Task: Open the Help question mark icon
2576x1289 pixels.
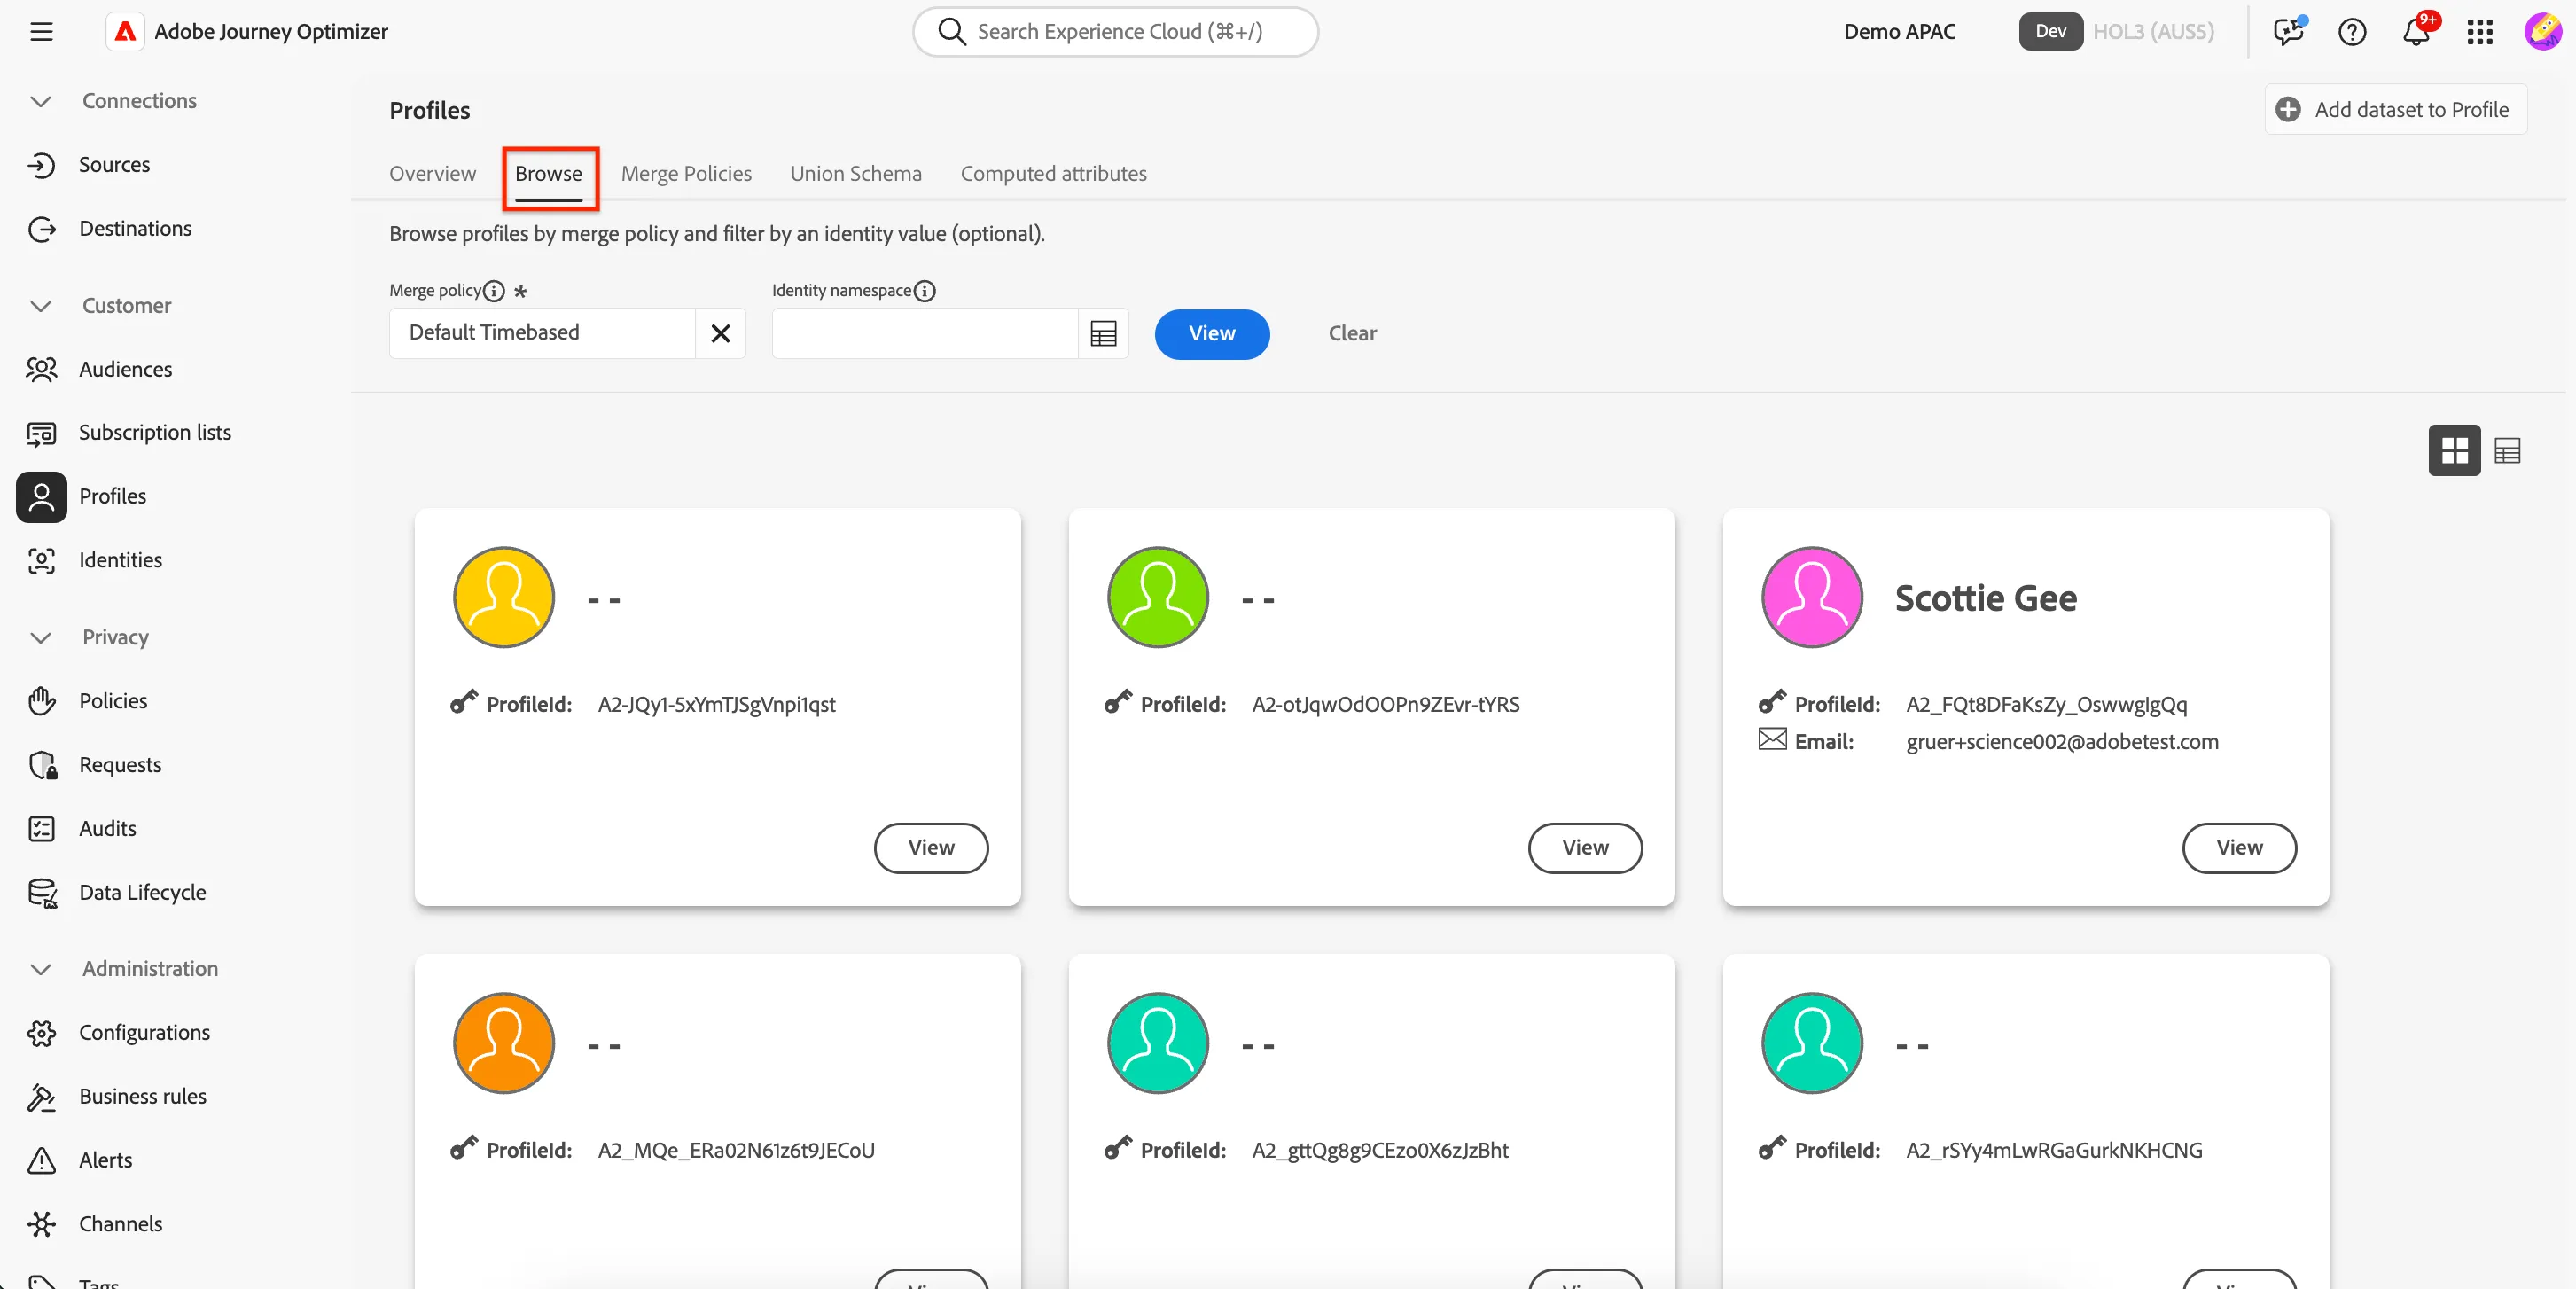Action: coord(2352,31)
